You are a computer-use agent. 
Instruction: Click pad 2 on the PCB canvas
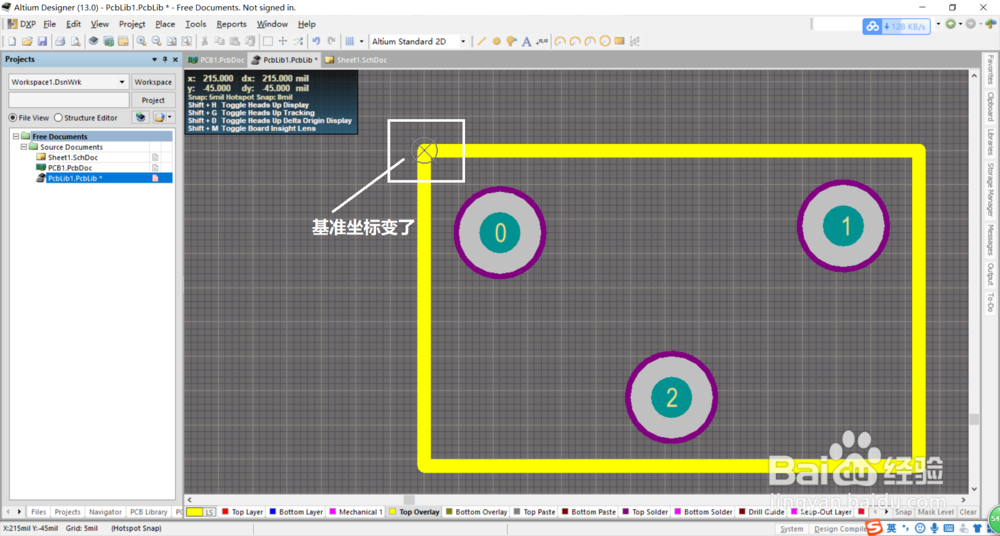672,397
